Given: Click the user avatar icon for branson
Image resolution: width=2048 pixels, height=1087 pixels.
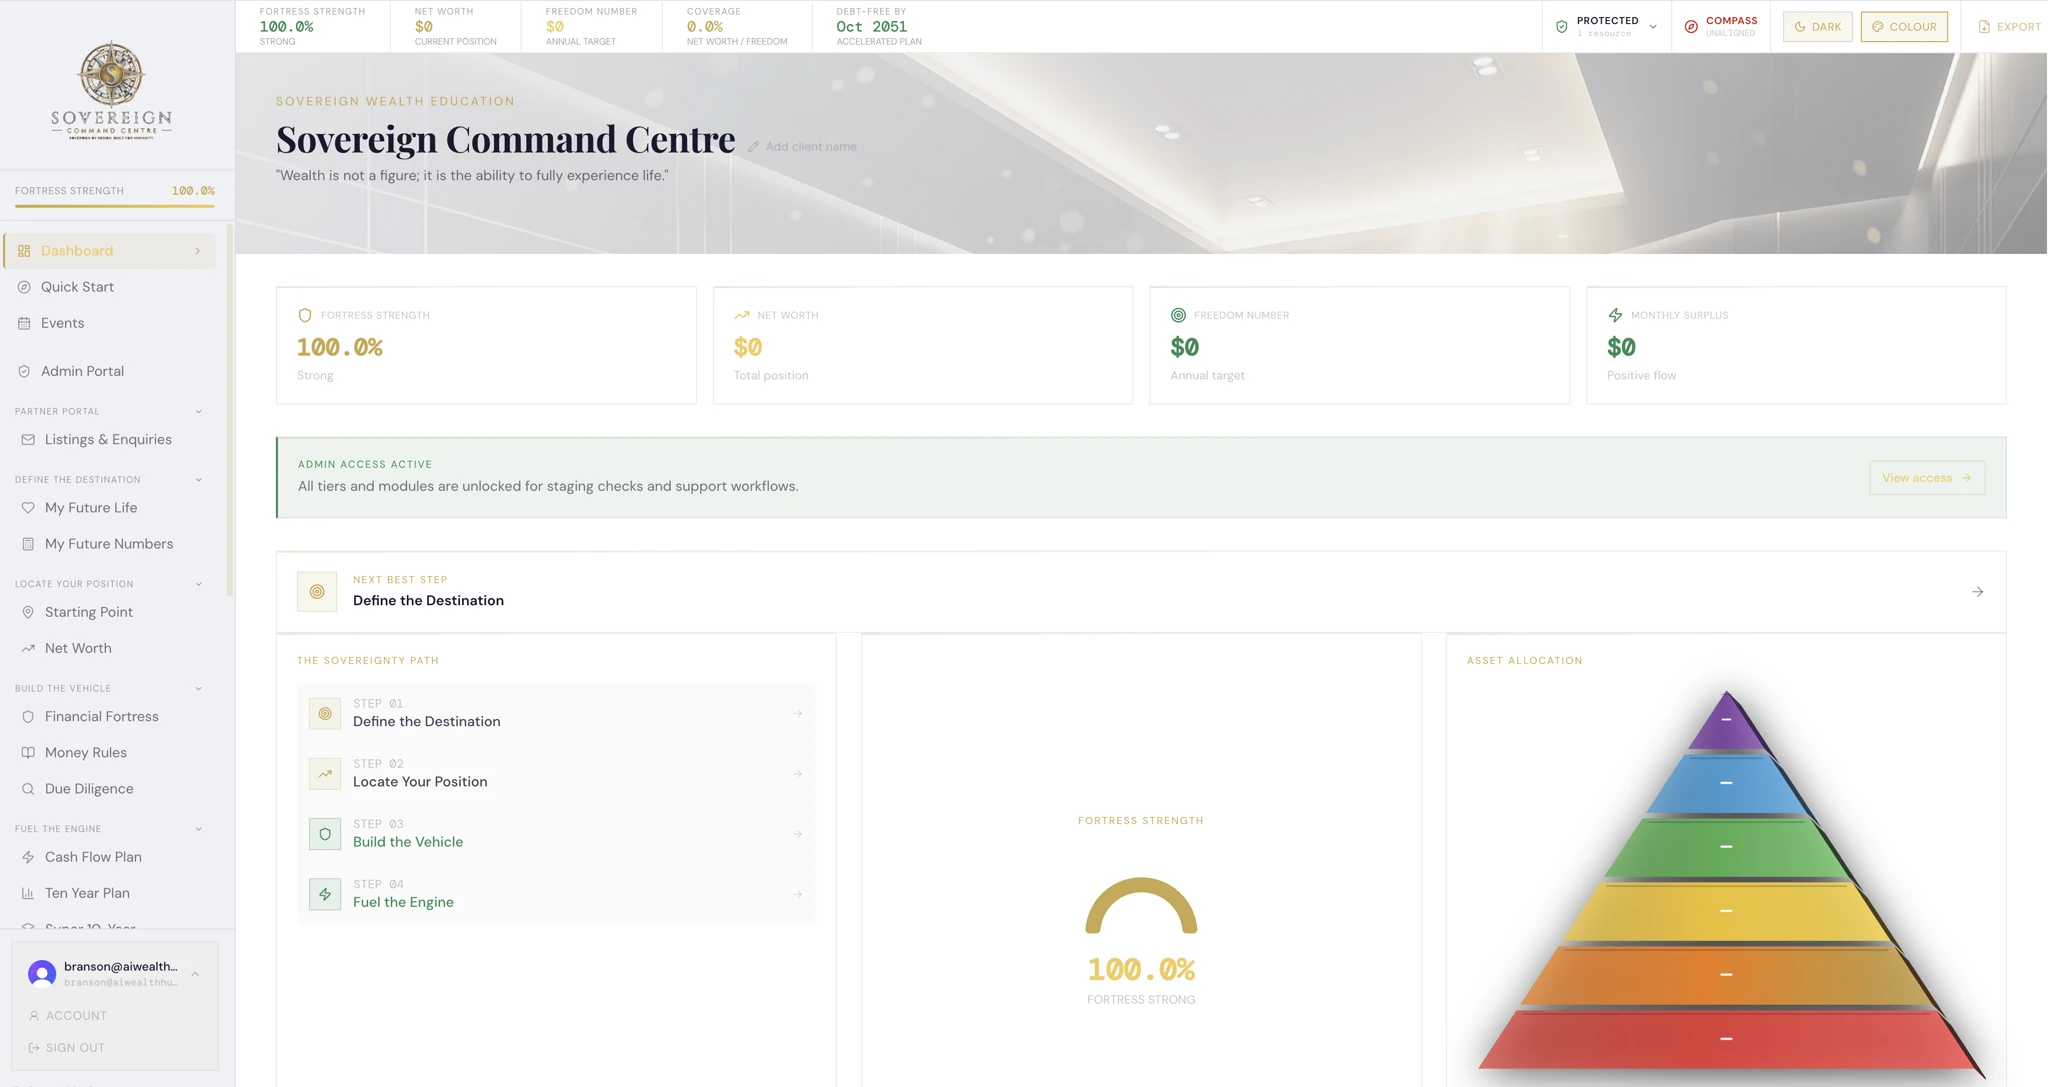Looking at the screenshot, I should pyautogui.click(x=42, y=973).
